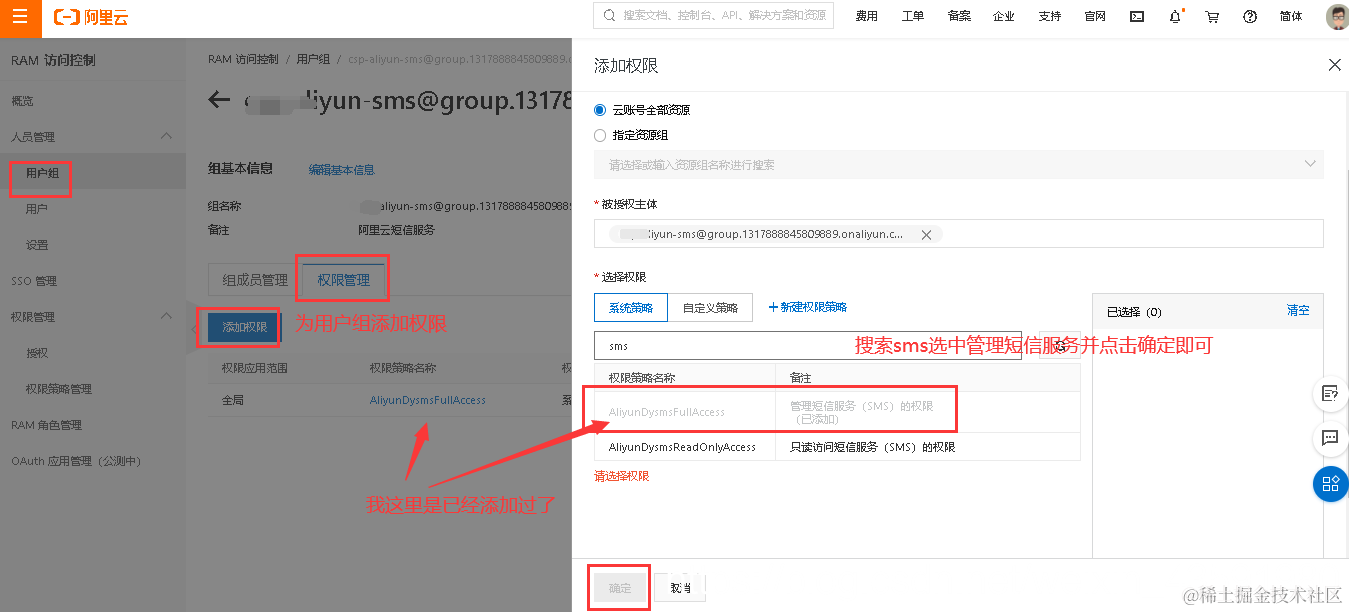Viewport: 1349px width, 612px height.
Task: Open 概览 in sidebar
Action: coord(22,101)
